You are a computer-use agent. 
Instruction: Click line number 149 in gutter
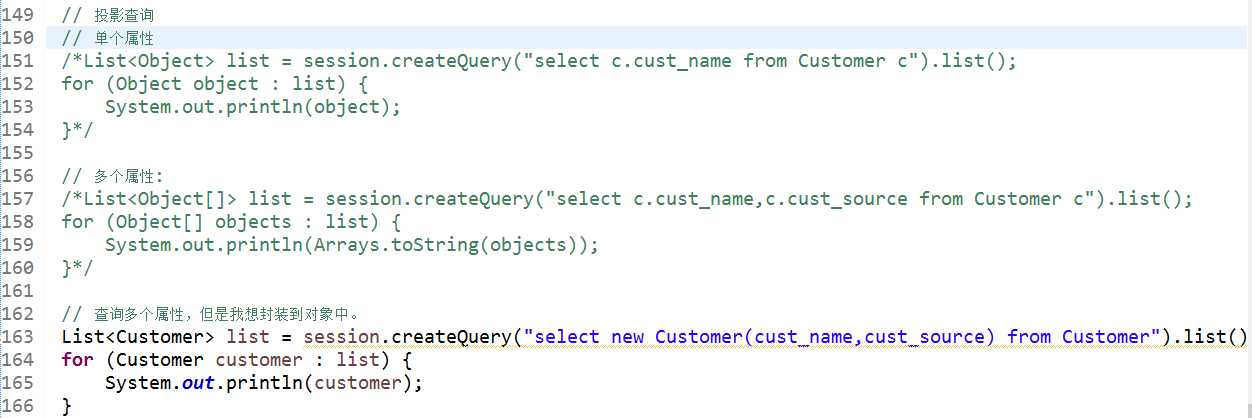tap(17, 15)
